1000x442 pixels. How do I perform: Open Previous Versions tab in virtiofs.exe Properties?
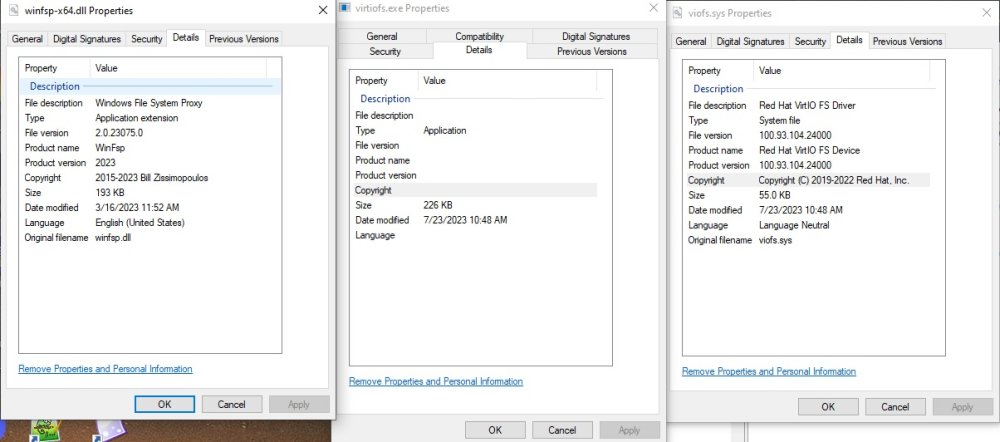point(592,51)
